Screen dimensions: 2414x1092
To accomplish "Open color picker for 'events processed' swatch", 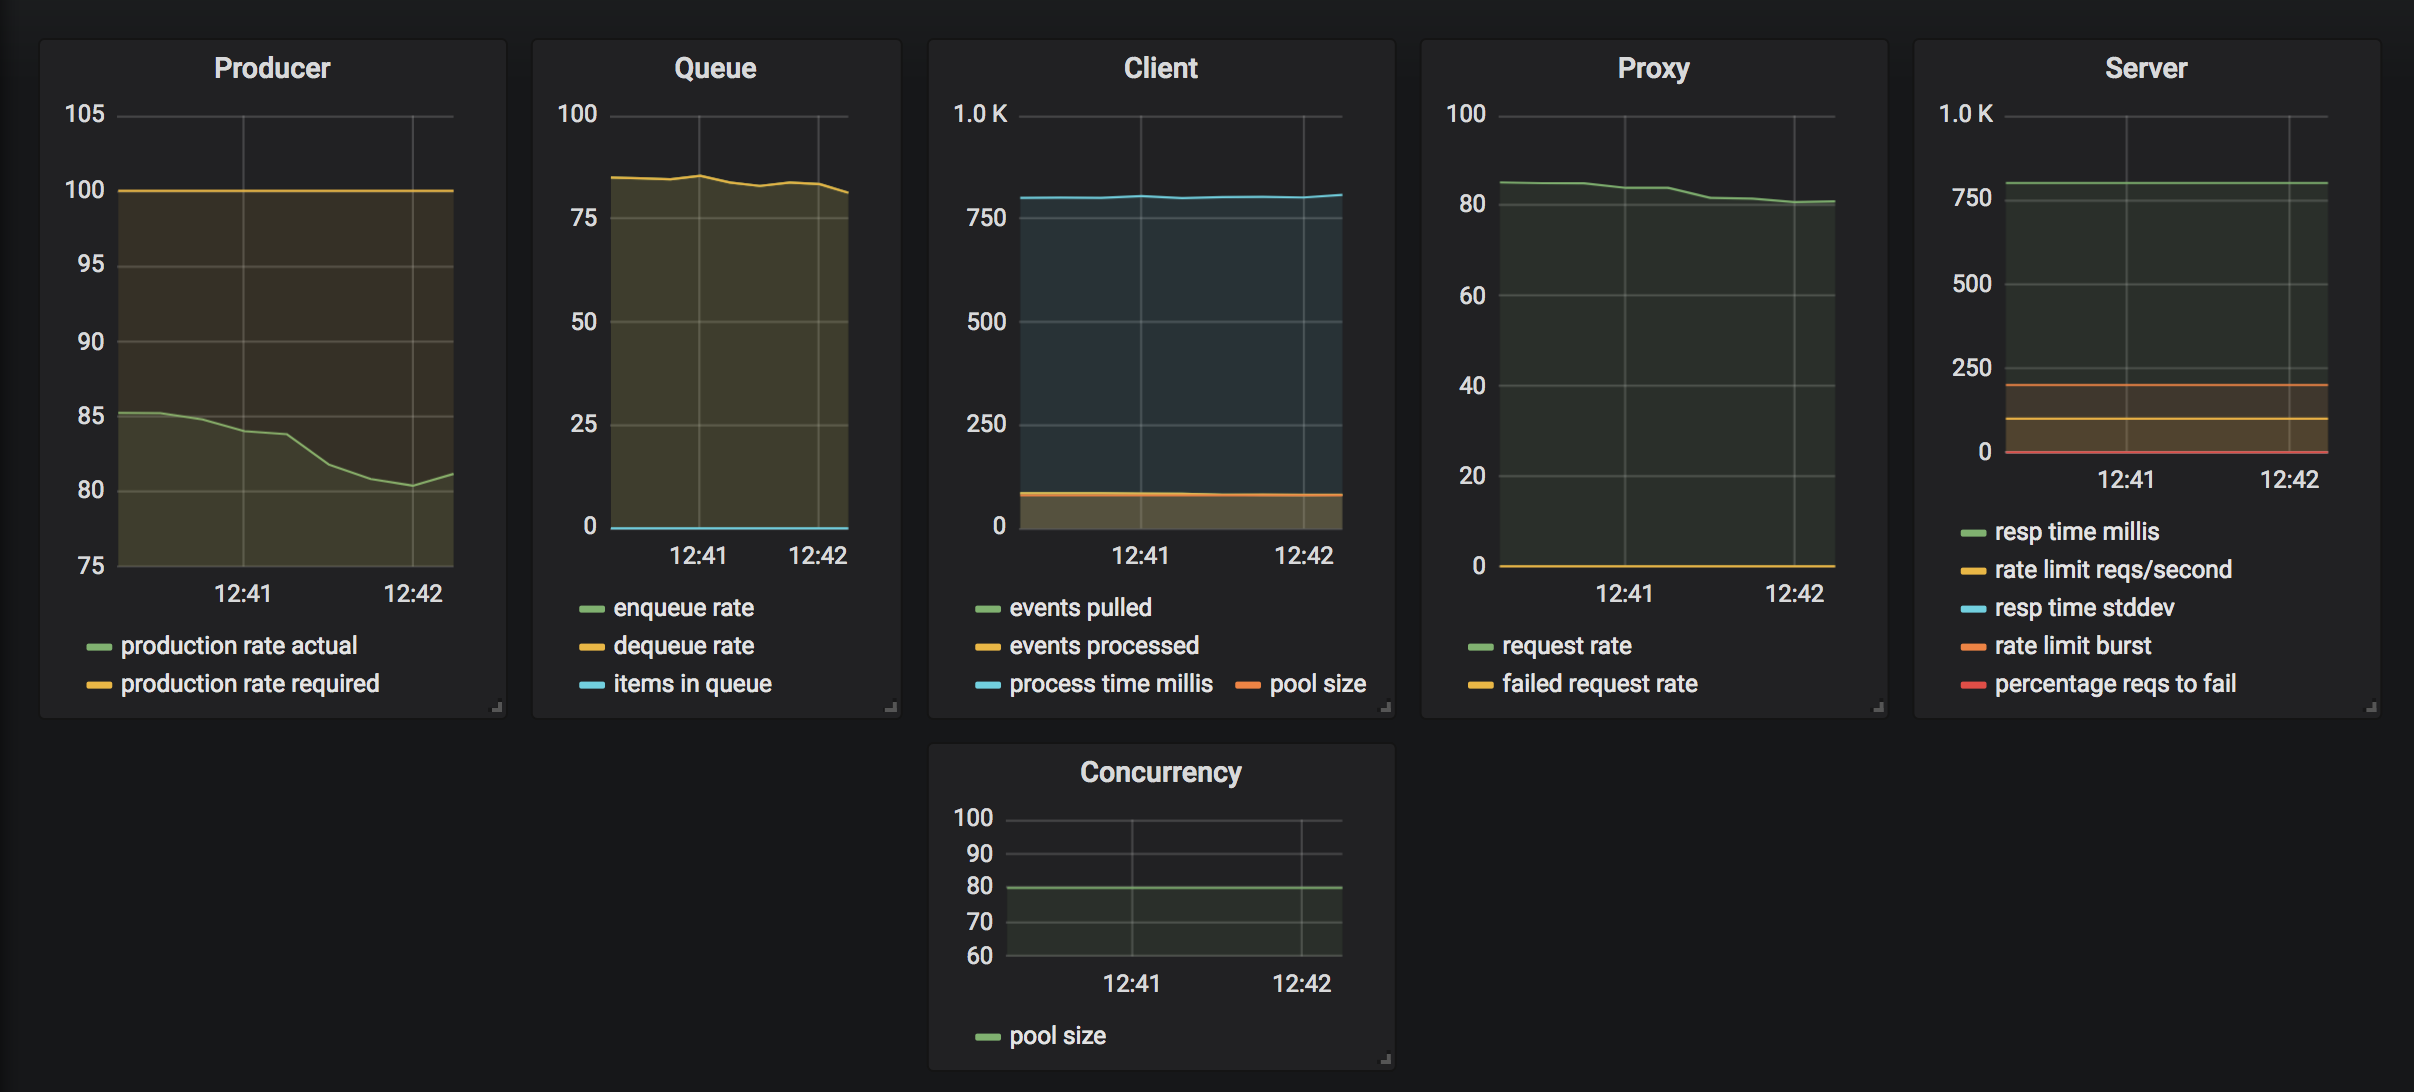I will pos(988,647).
